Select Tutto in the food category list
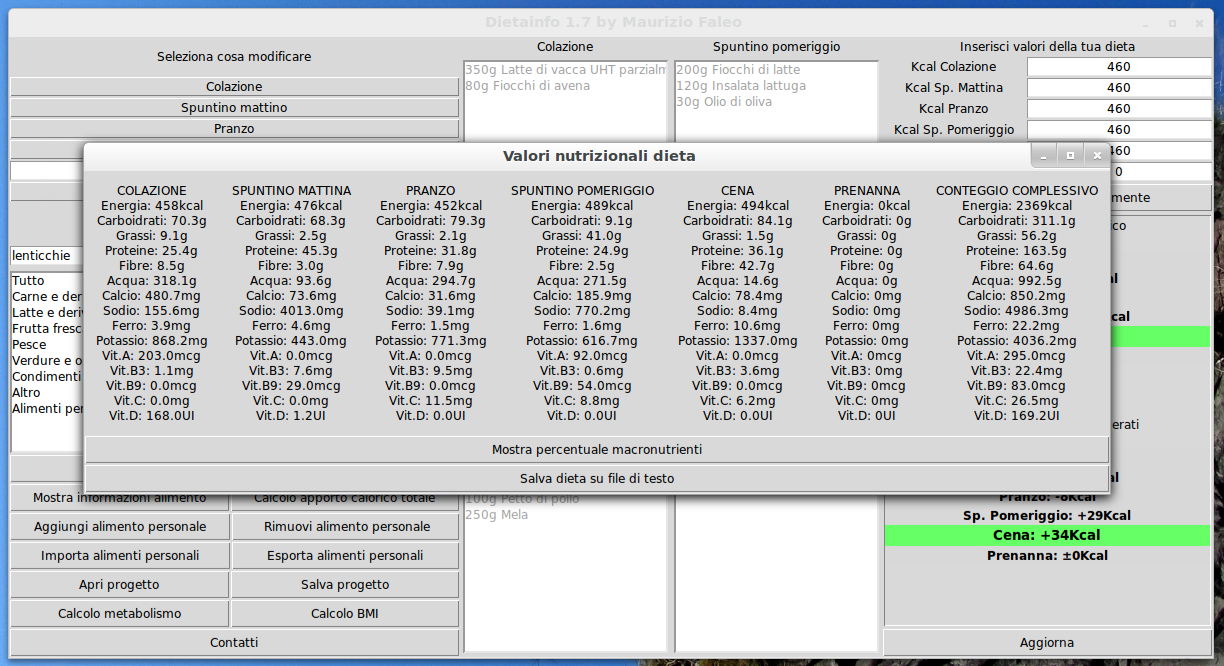The width and height of the screenshot is (1224, 666). coord(28,281)
